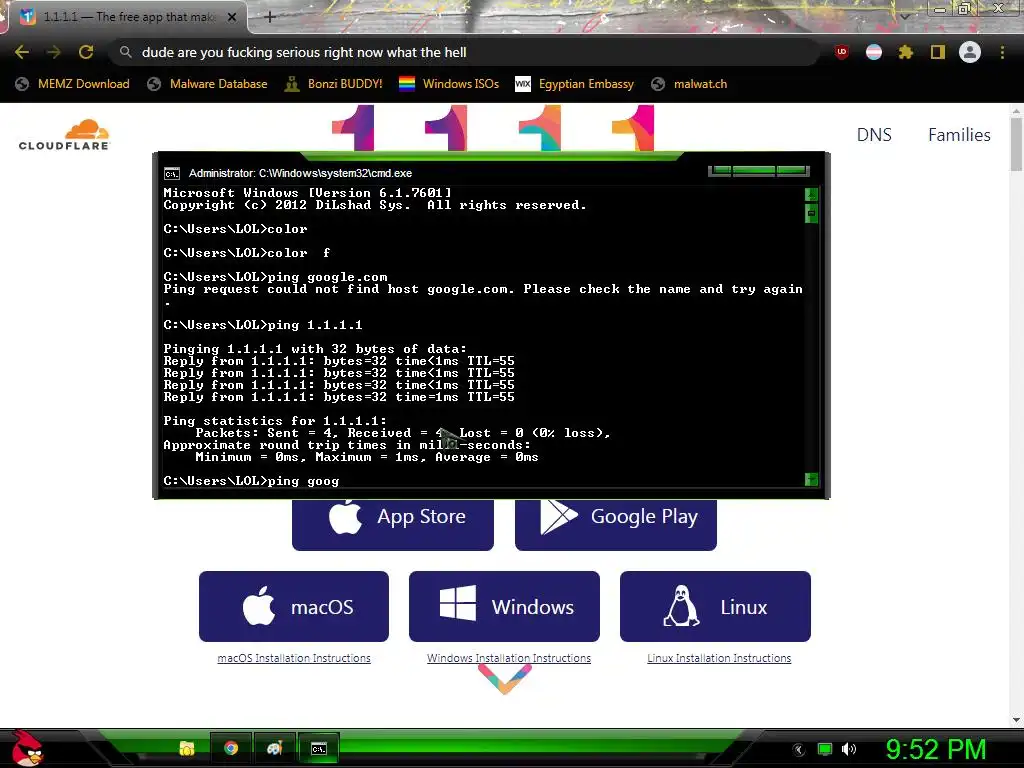Screen dimensions: 1024x768
Task: Open the malwat.ch bookmark
Action: tap(689, 84)
